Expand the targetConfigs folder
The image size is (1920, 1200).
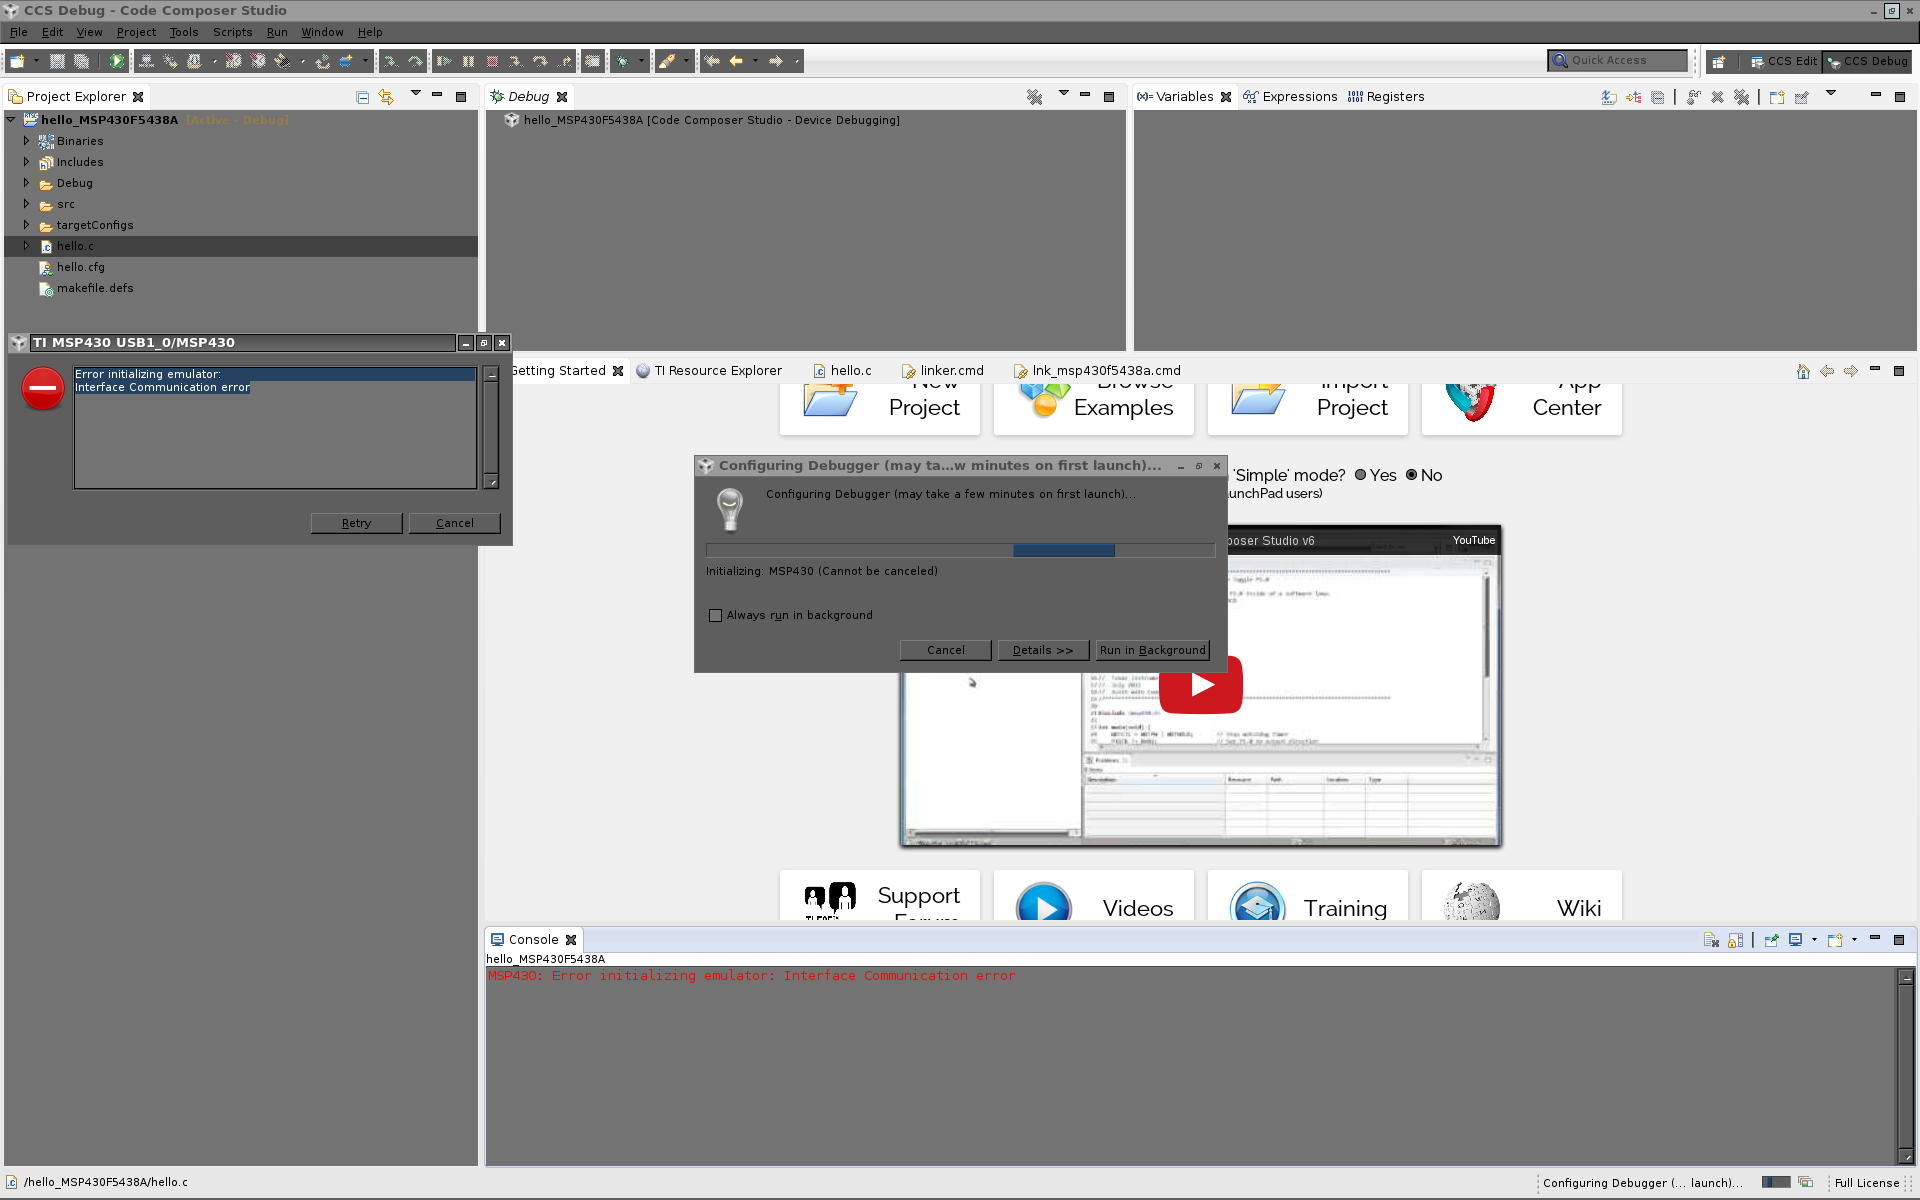pos(27,225)
